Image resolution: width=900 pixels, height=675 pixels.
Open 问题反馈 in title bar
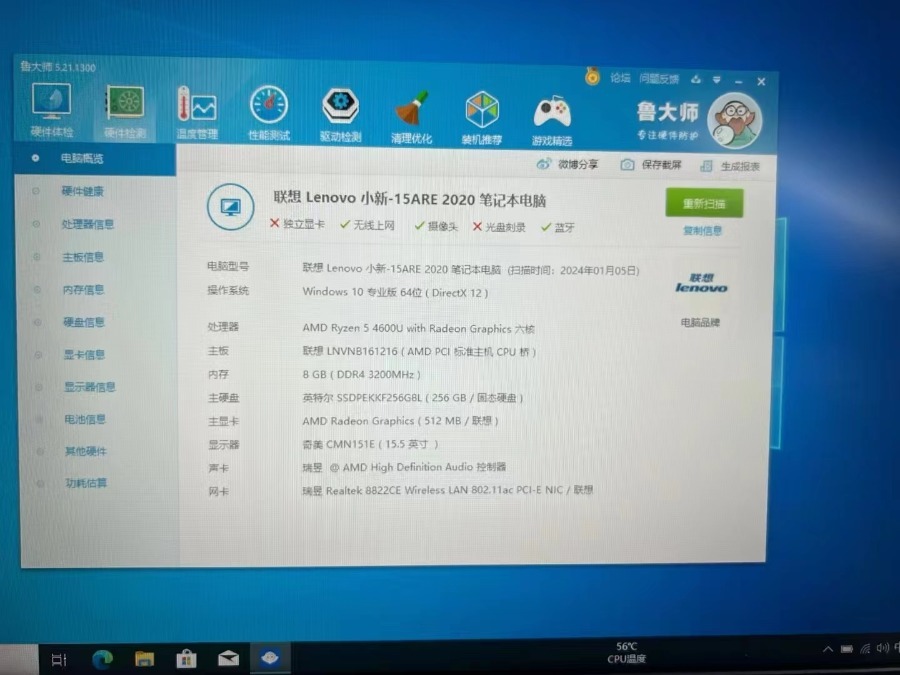[659, 78]
